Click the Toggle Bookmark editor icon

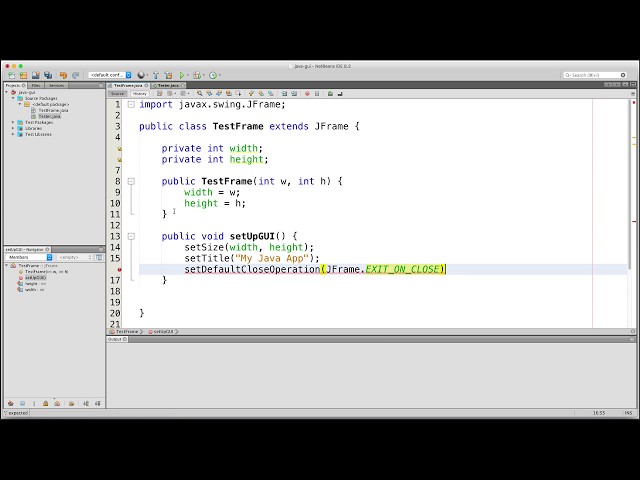tap(270, 94)
